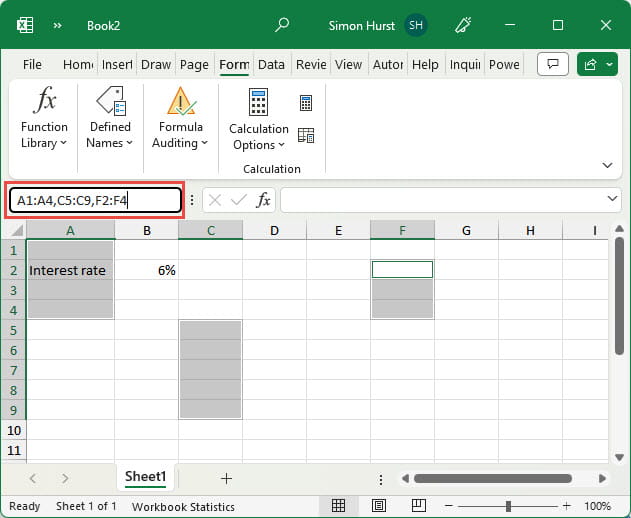
Task: Expand the Calculation Options dropdown
Action: [259, 144]
